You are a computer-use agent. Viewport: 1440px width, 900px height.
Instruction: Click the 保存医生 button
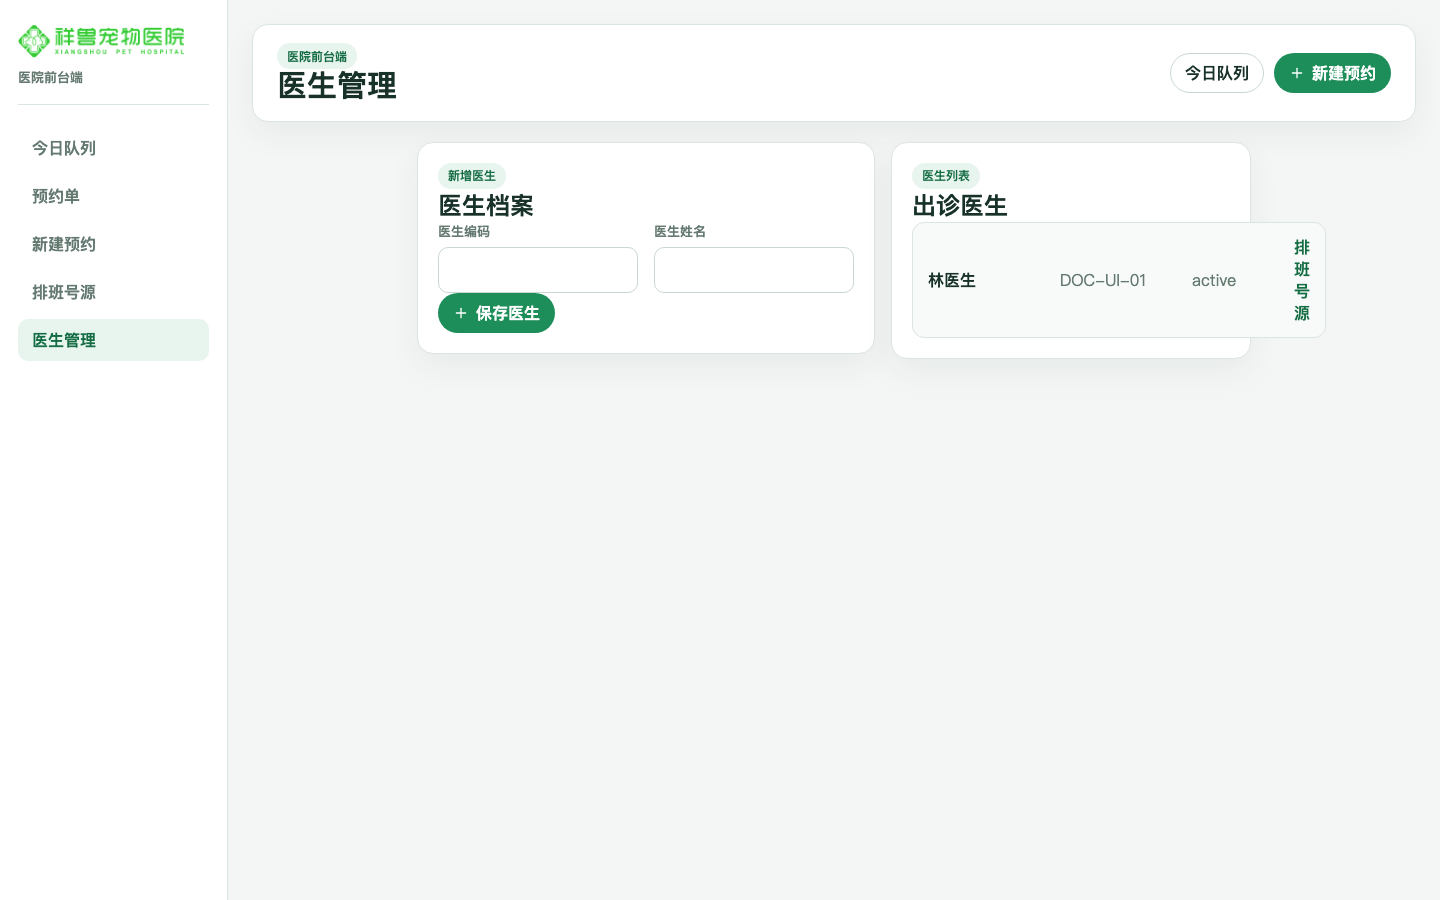[x=496, y=313]
